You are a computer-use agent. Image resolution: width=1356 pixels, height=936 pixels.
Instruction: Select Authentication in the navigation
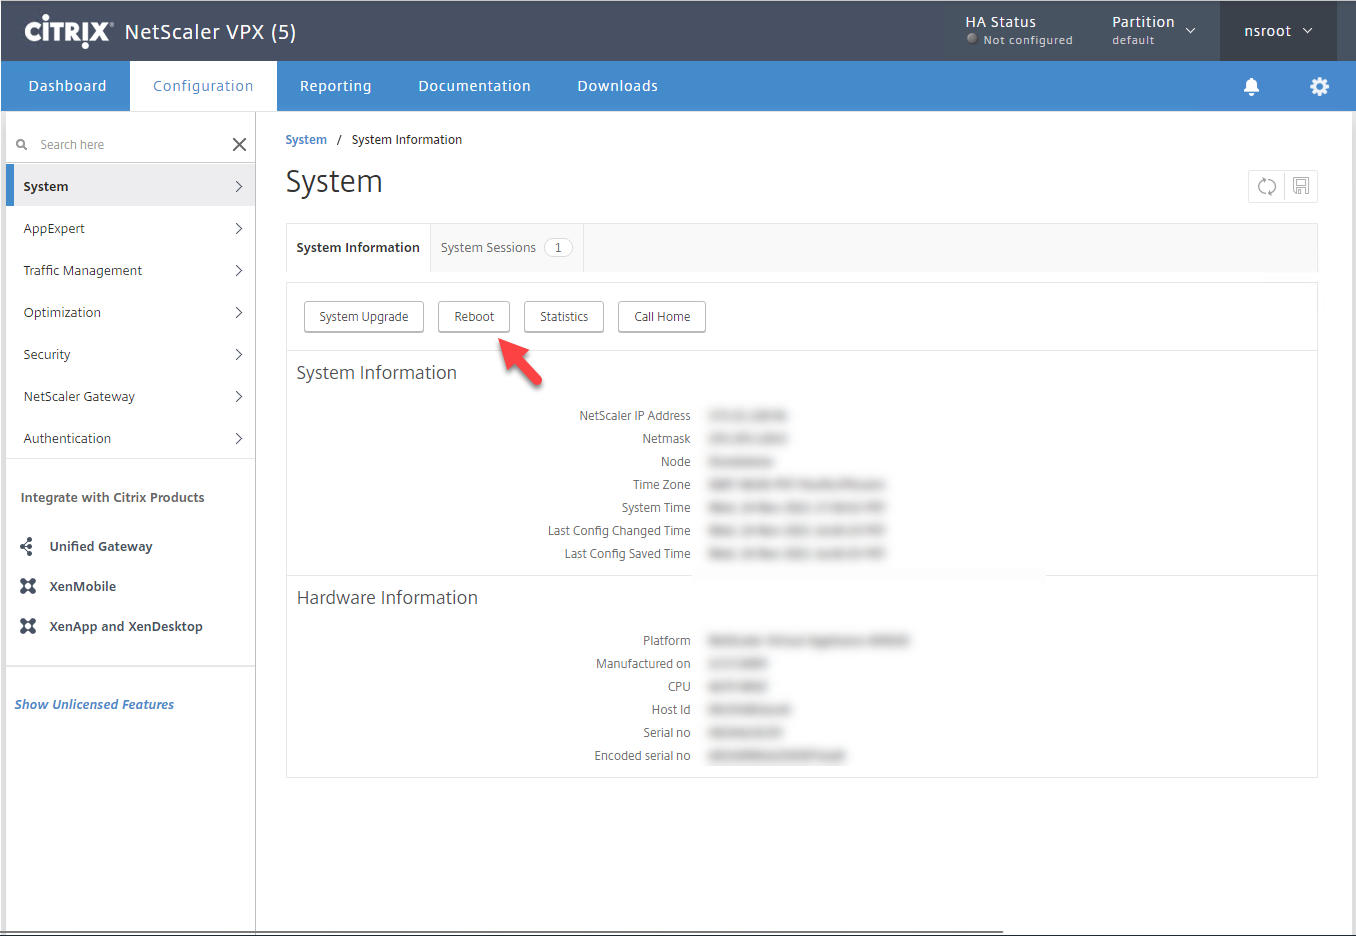[x=130, y=439]
